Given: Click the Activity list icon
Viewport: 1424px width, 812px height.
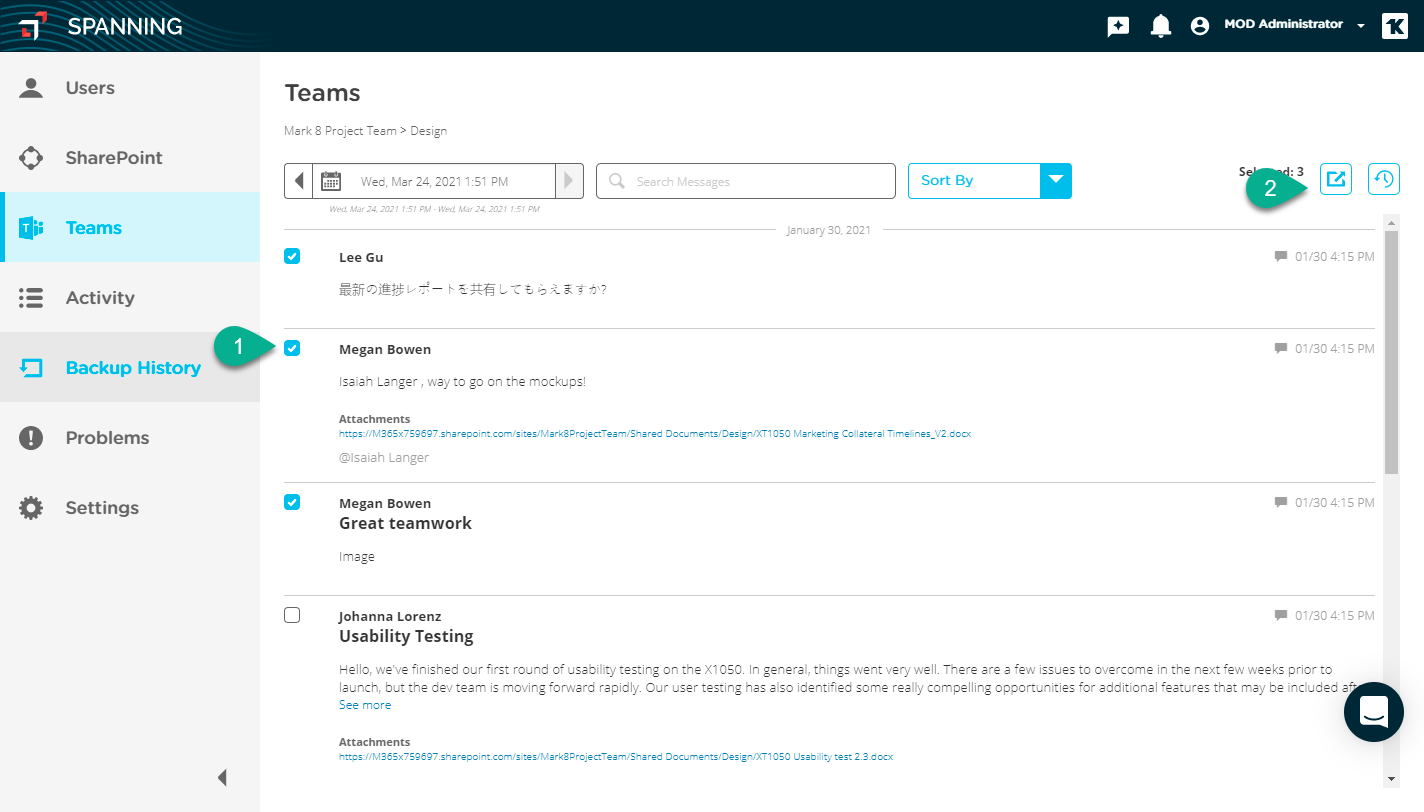Looking at the screenshot, I should pyautogui.click(x=31, y=298).
